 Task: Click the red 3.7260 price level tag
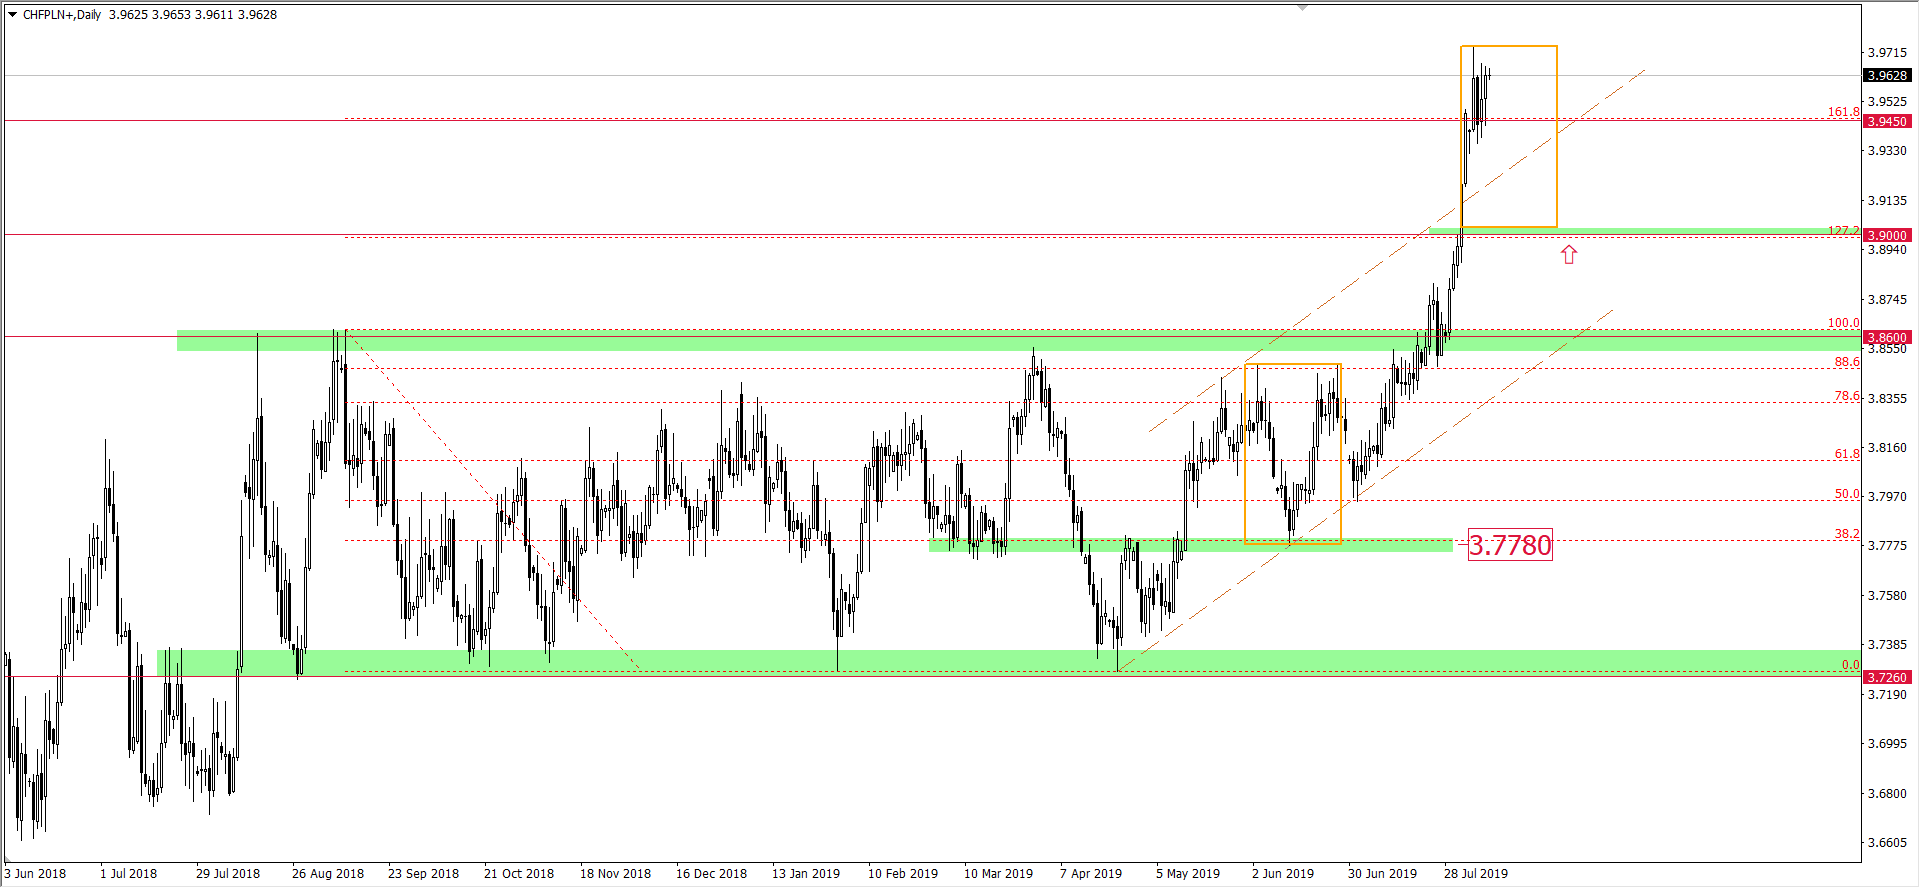(x=1887, y=677)
